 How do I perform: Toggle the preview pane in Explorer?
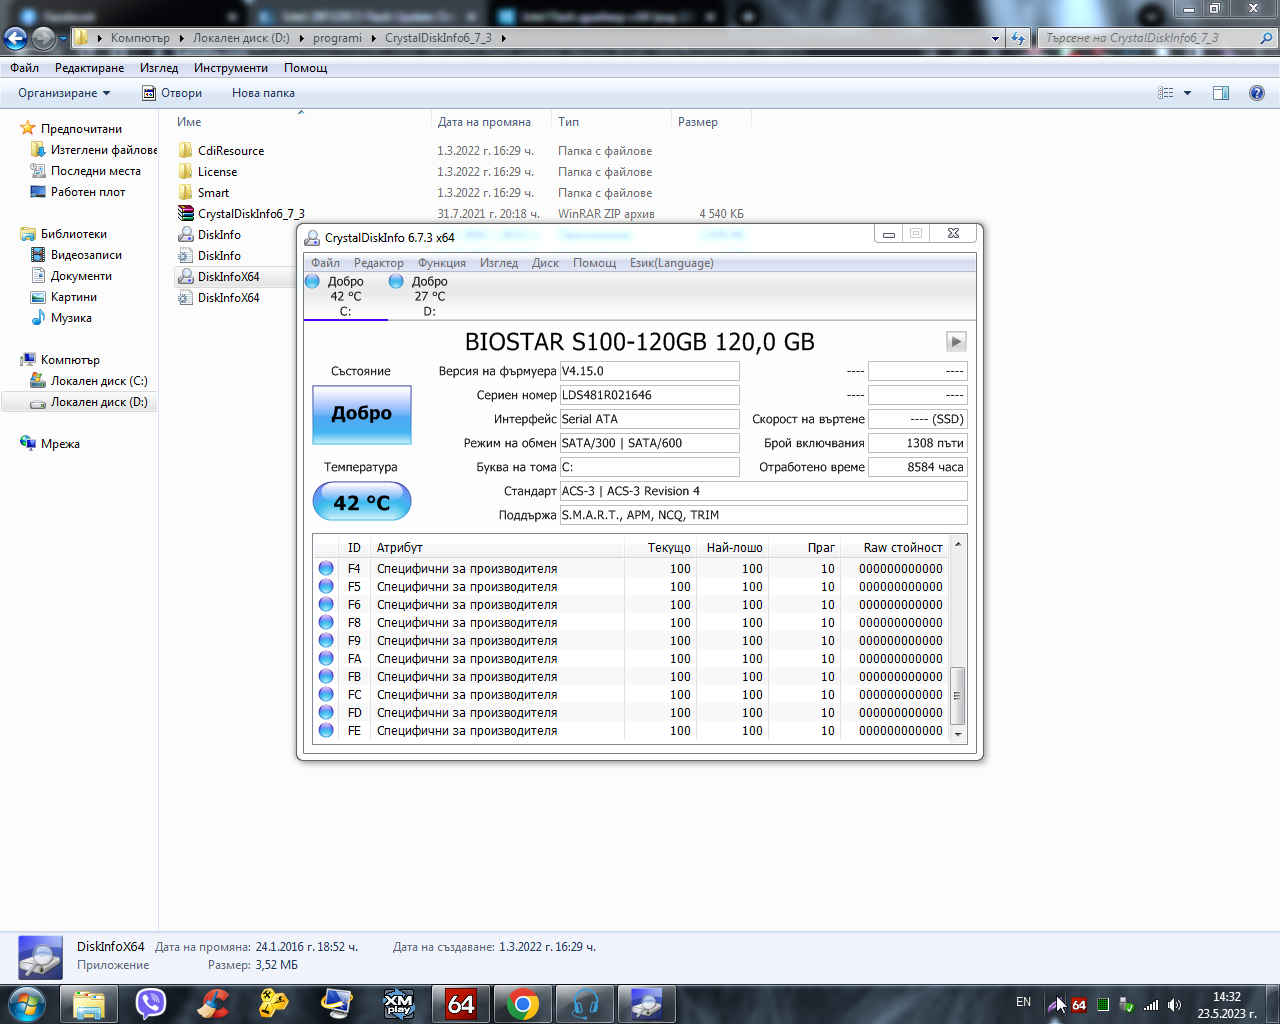[x=1220, y=93]
